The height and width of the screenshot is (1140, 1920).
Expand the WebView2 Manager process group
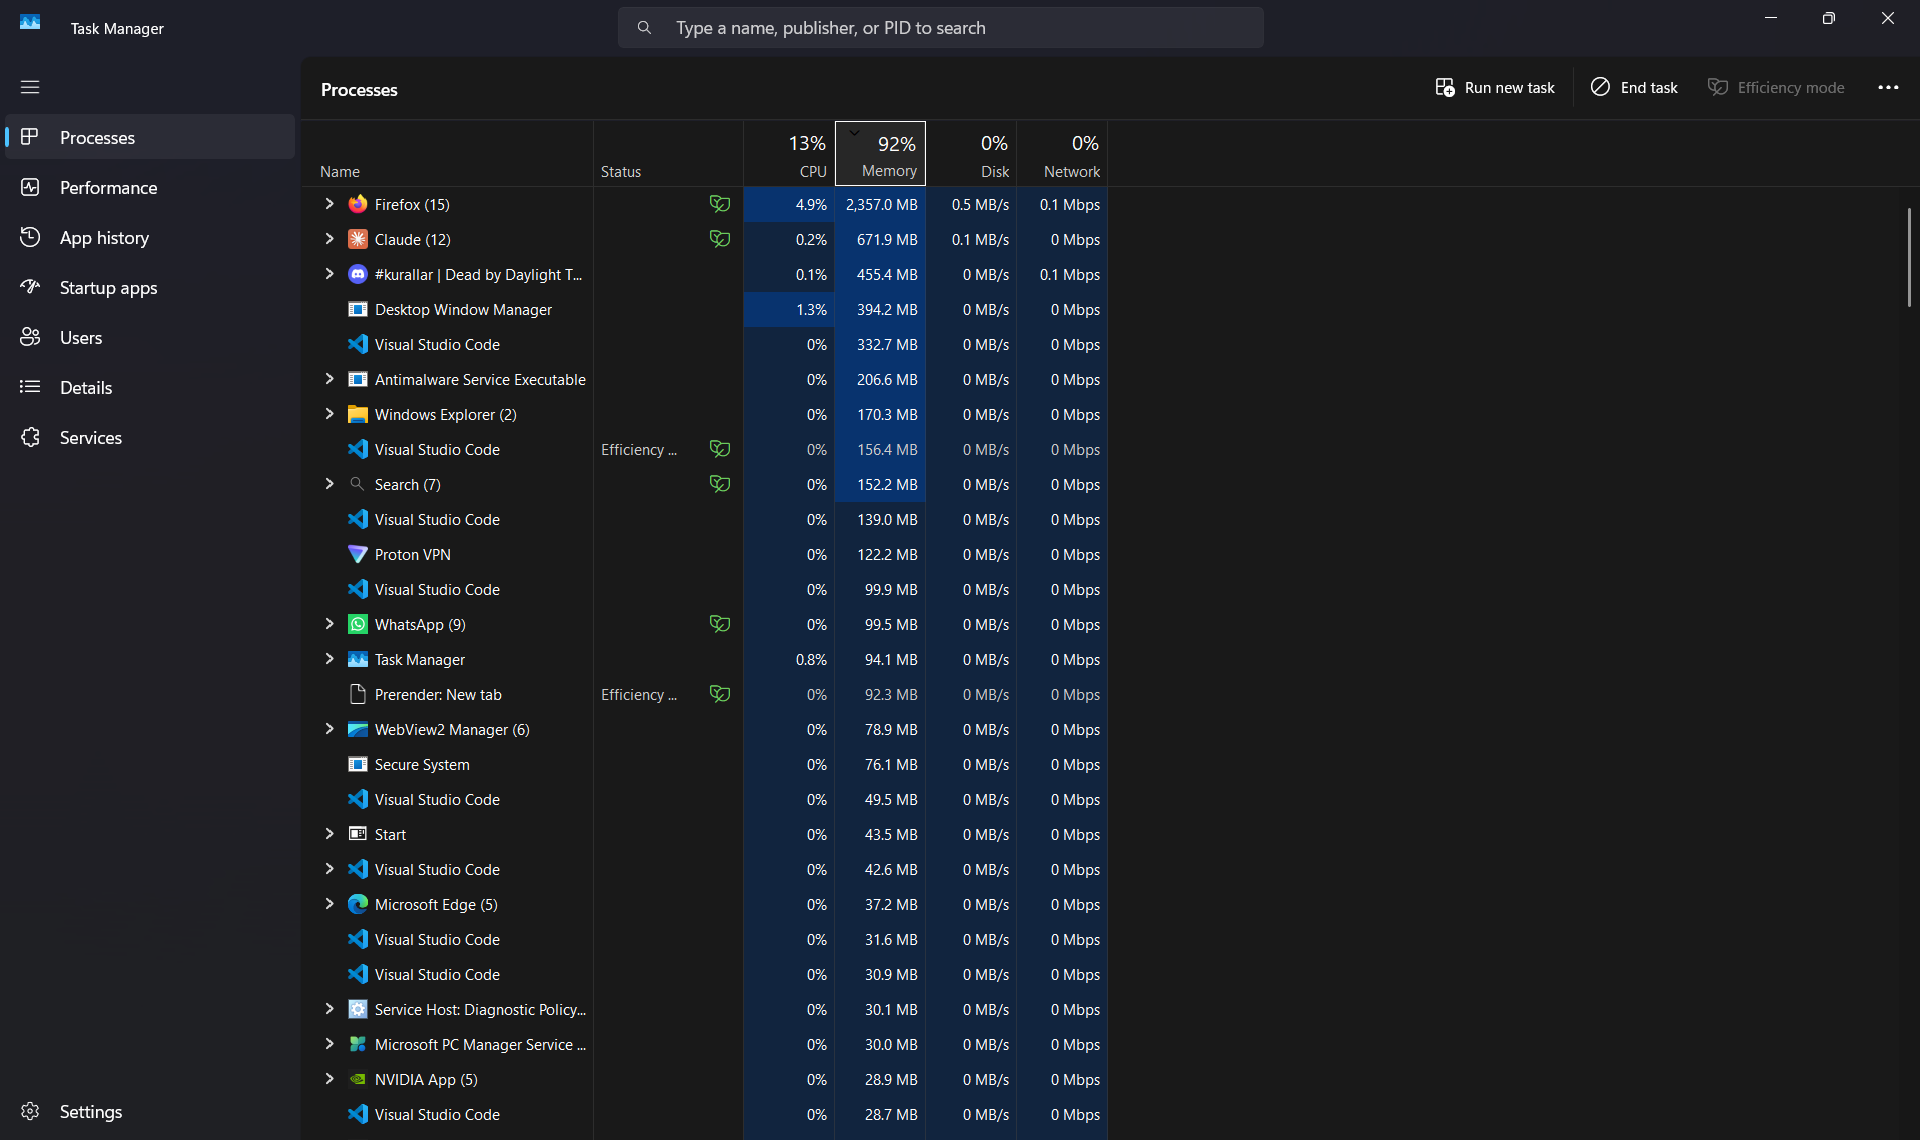pos(329,729)
